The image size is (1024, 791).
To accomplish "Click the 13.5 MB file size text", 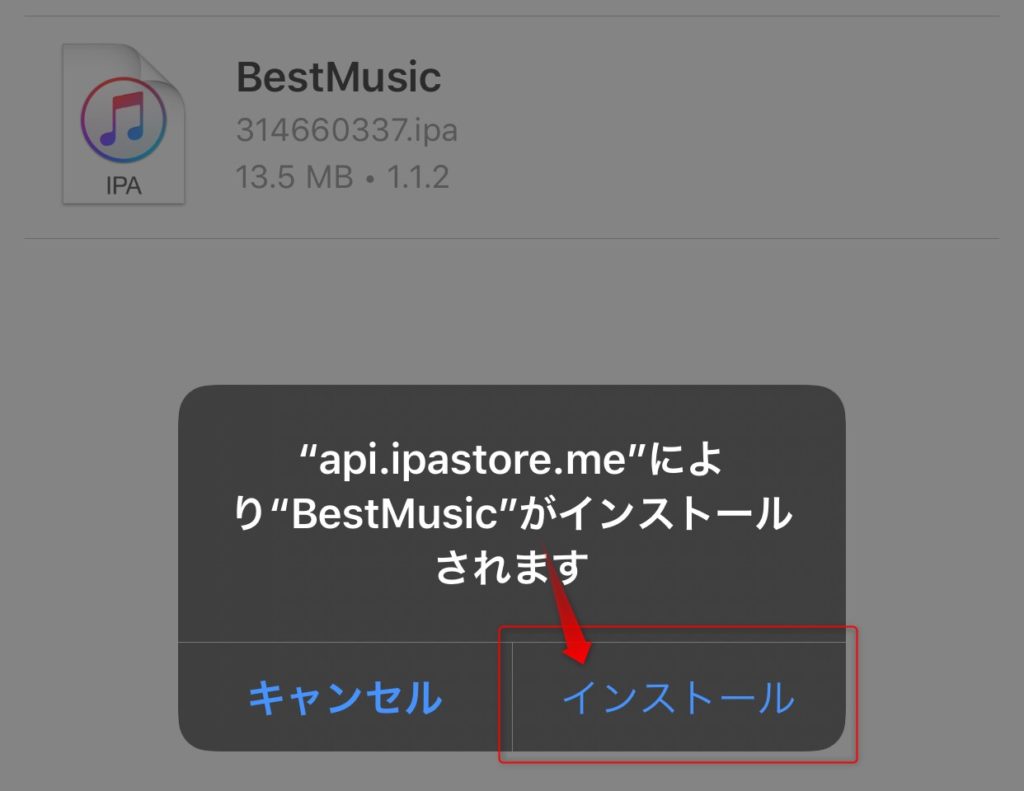I will coord(295,177).
